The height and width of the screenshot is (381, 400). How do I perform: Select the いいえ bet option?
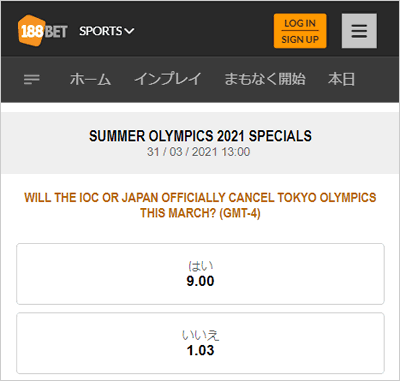click(x=200, y=343)
